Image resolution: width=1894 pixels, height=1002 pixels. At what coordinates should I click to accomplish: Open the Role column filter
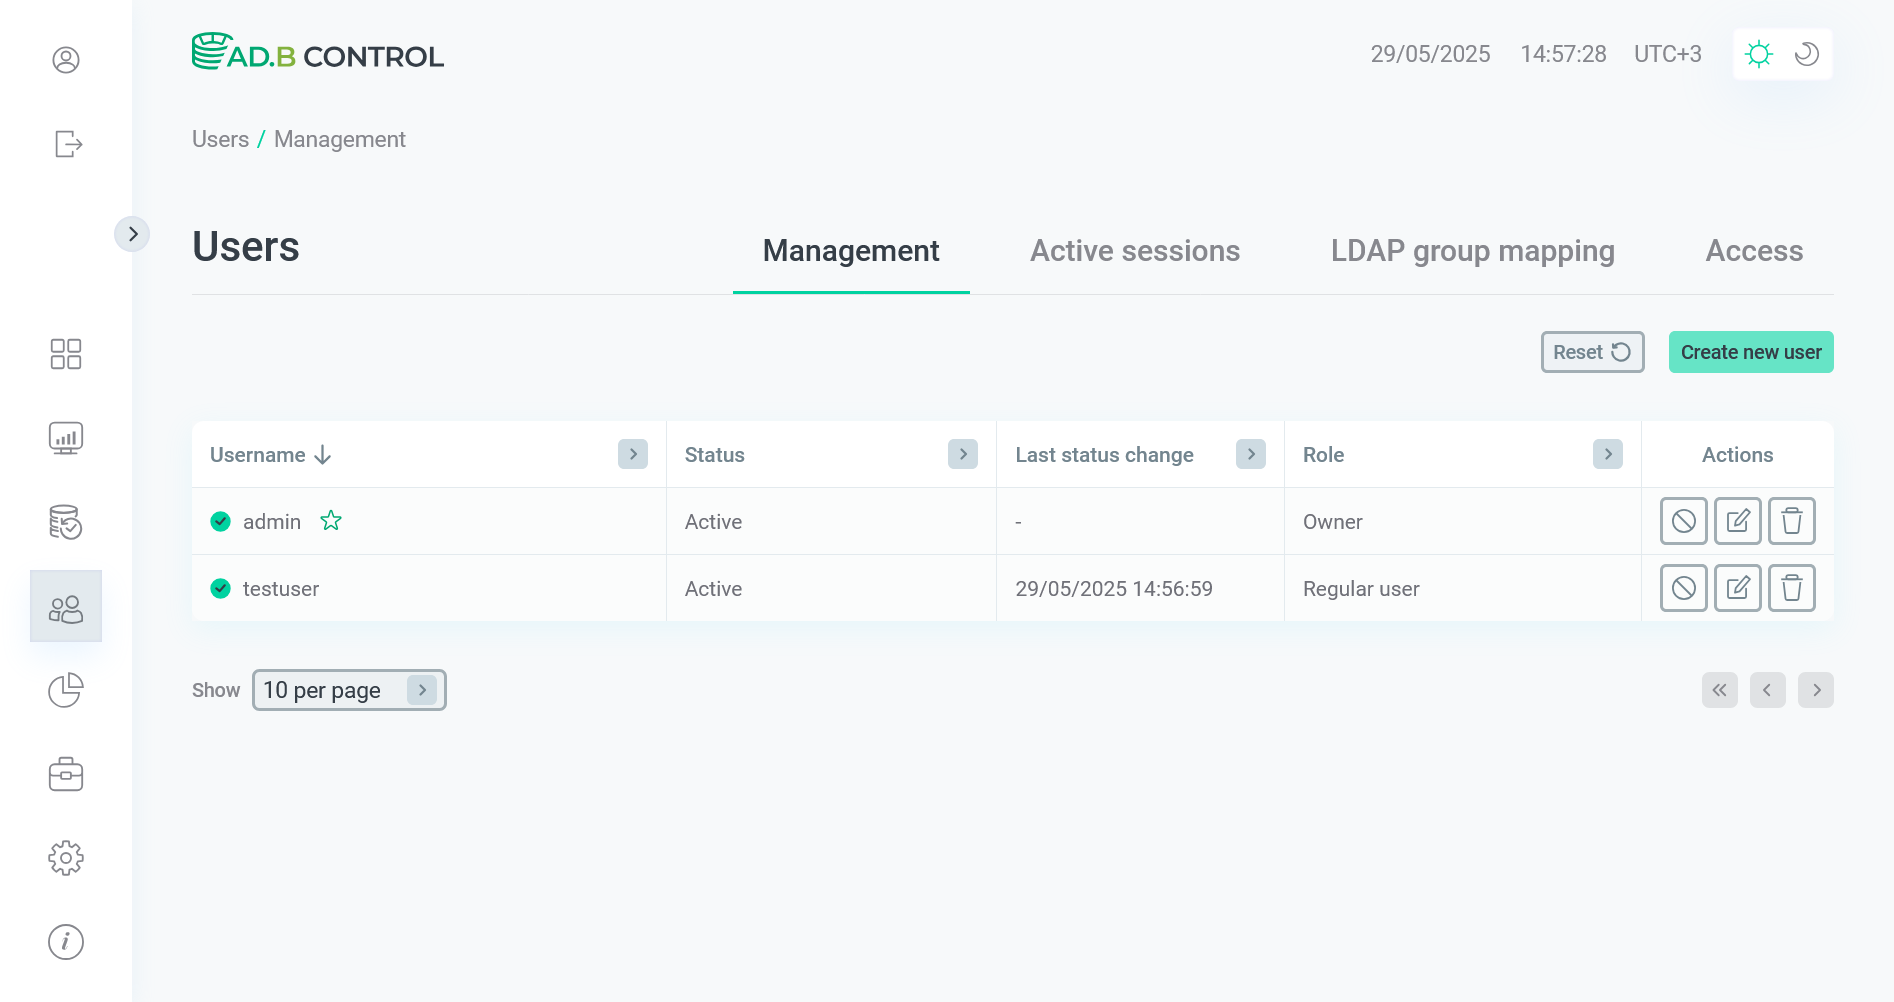point(1607,454)
